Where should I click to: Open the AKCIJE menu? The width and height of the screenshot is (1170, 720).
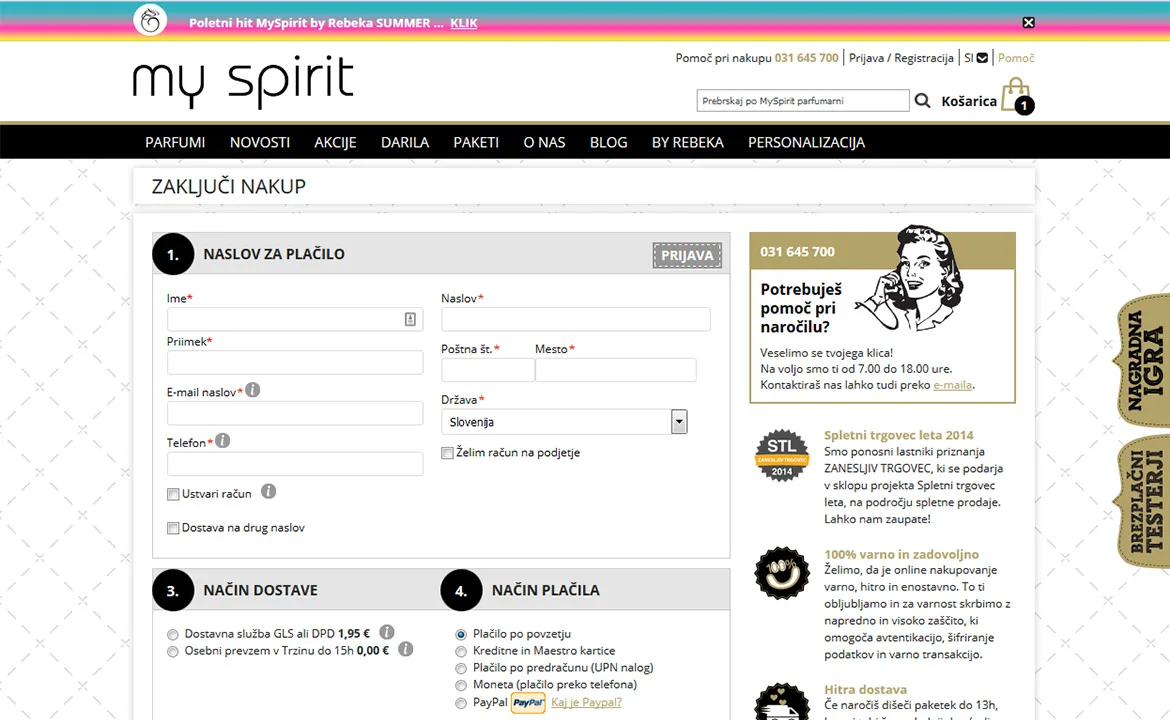click(335, 142)
